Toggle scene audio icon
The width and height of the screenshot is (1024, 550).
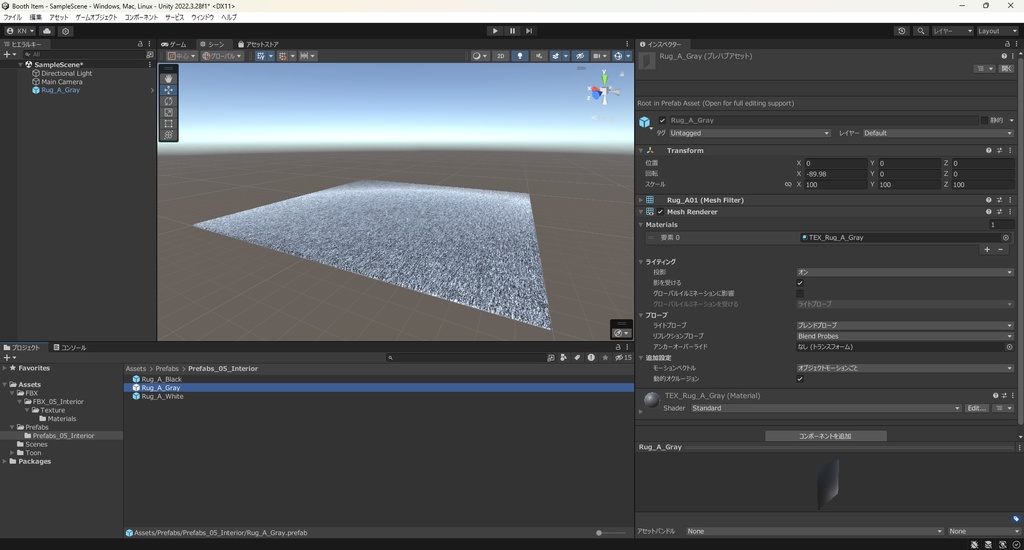coord(539,56)
